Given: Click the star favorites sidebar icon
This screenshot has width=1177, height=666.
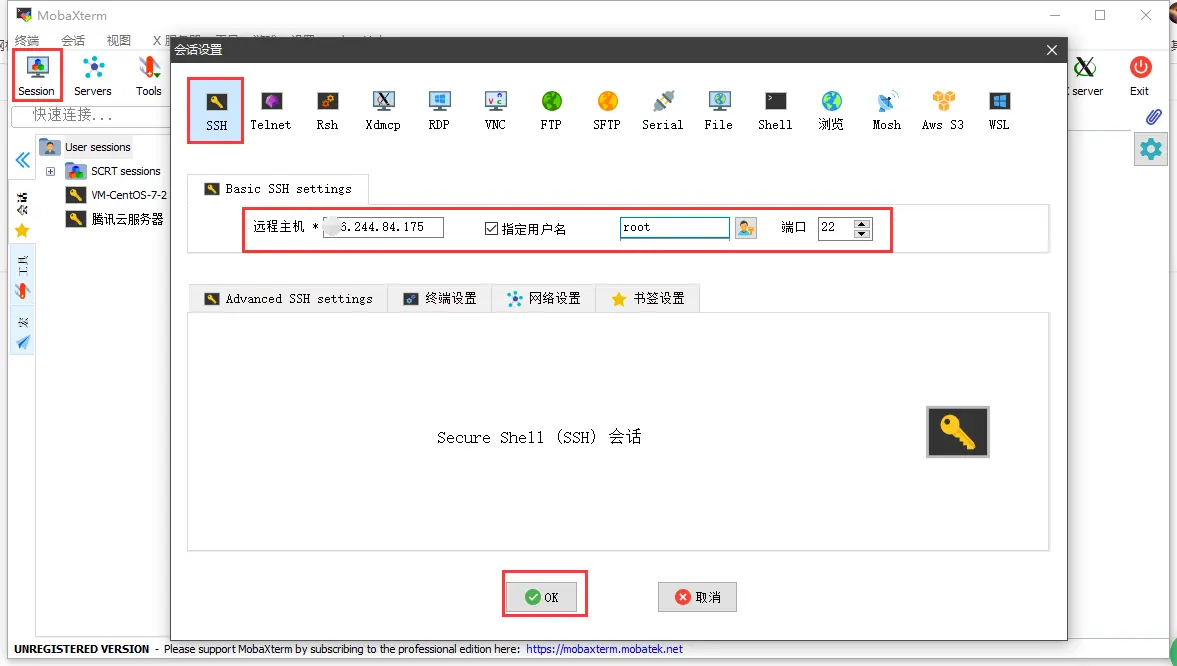Looking at the screenshot, I should [22, 231].
